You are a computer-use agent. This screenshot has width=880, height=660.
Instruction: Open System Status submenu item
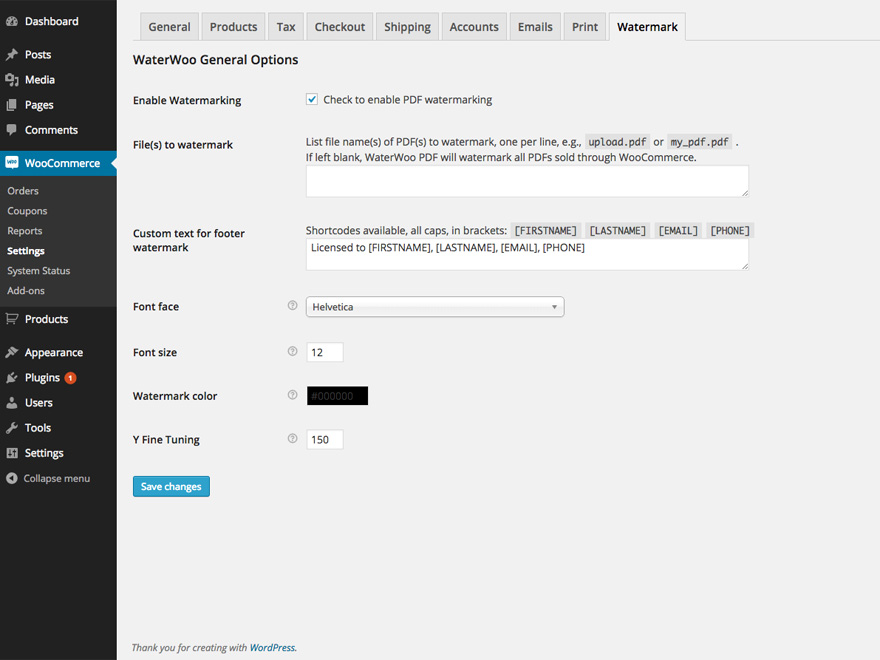pos(39,271)
